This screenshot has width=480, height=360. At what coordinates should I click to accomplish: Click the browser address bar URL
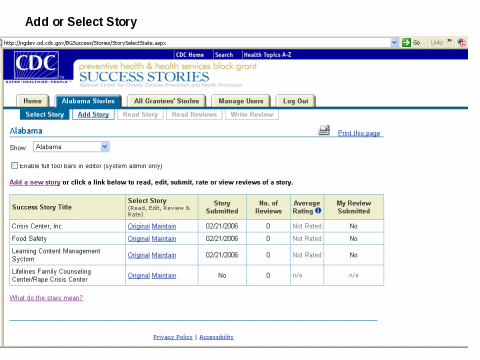pos(85,43)
